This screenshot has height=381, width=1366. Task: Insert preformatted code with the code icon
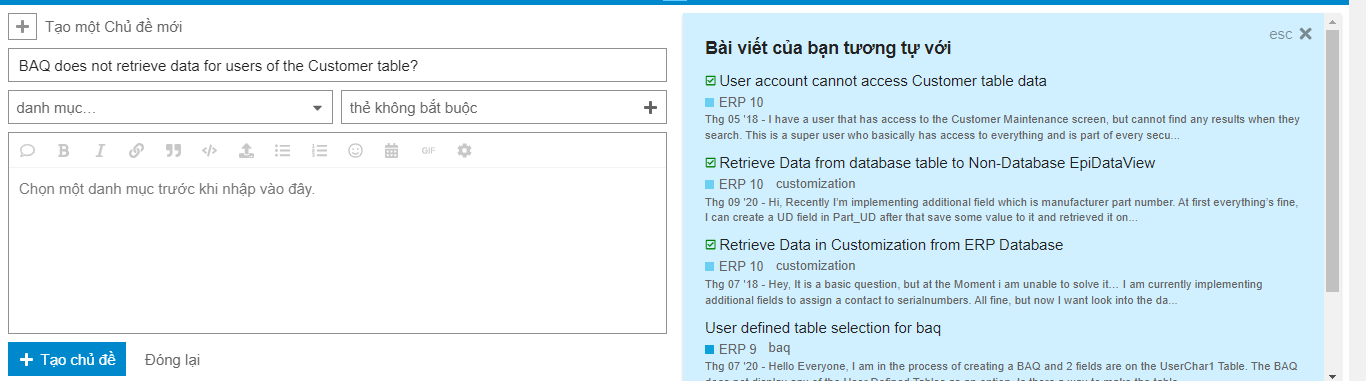(209, 151)
